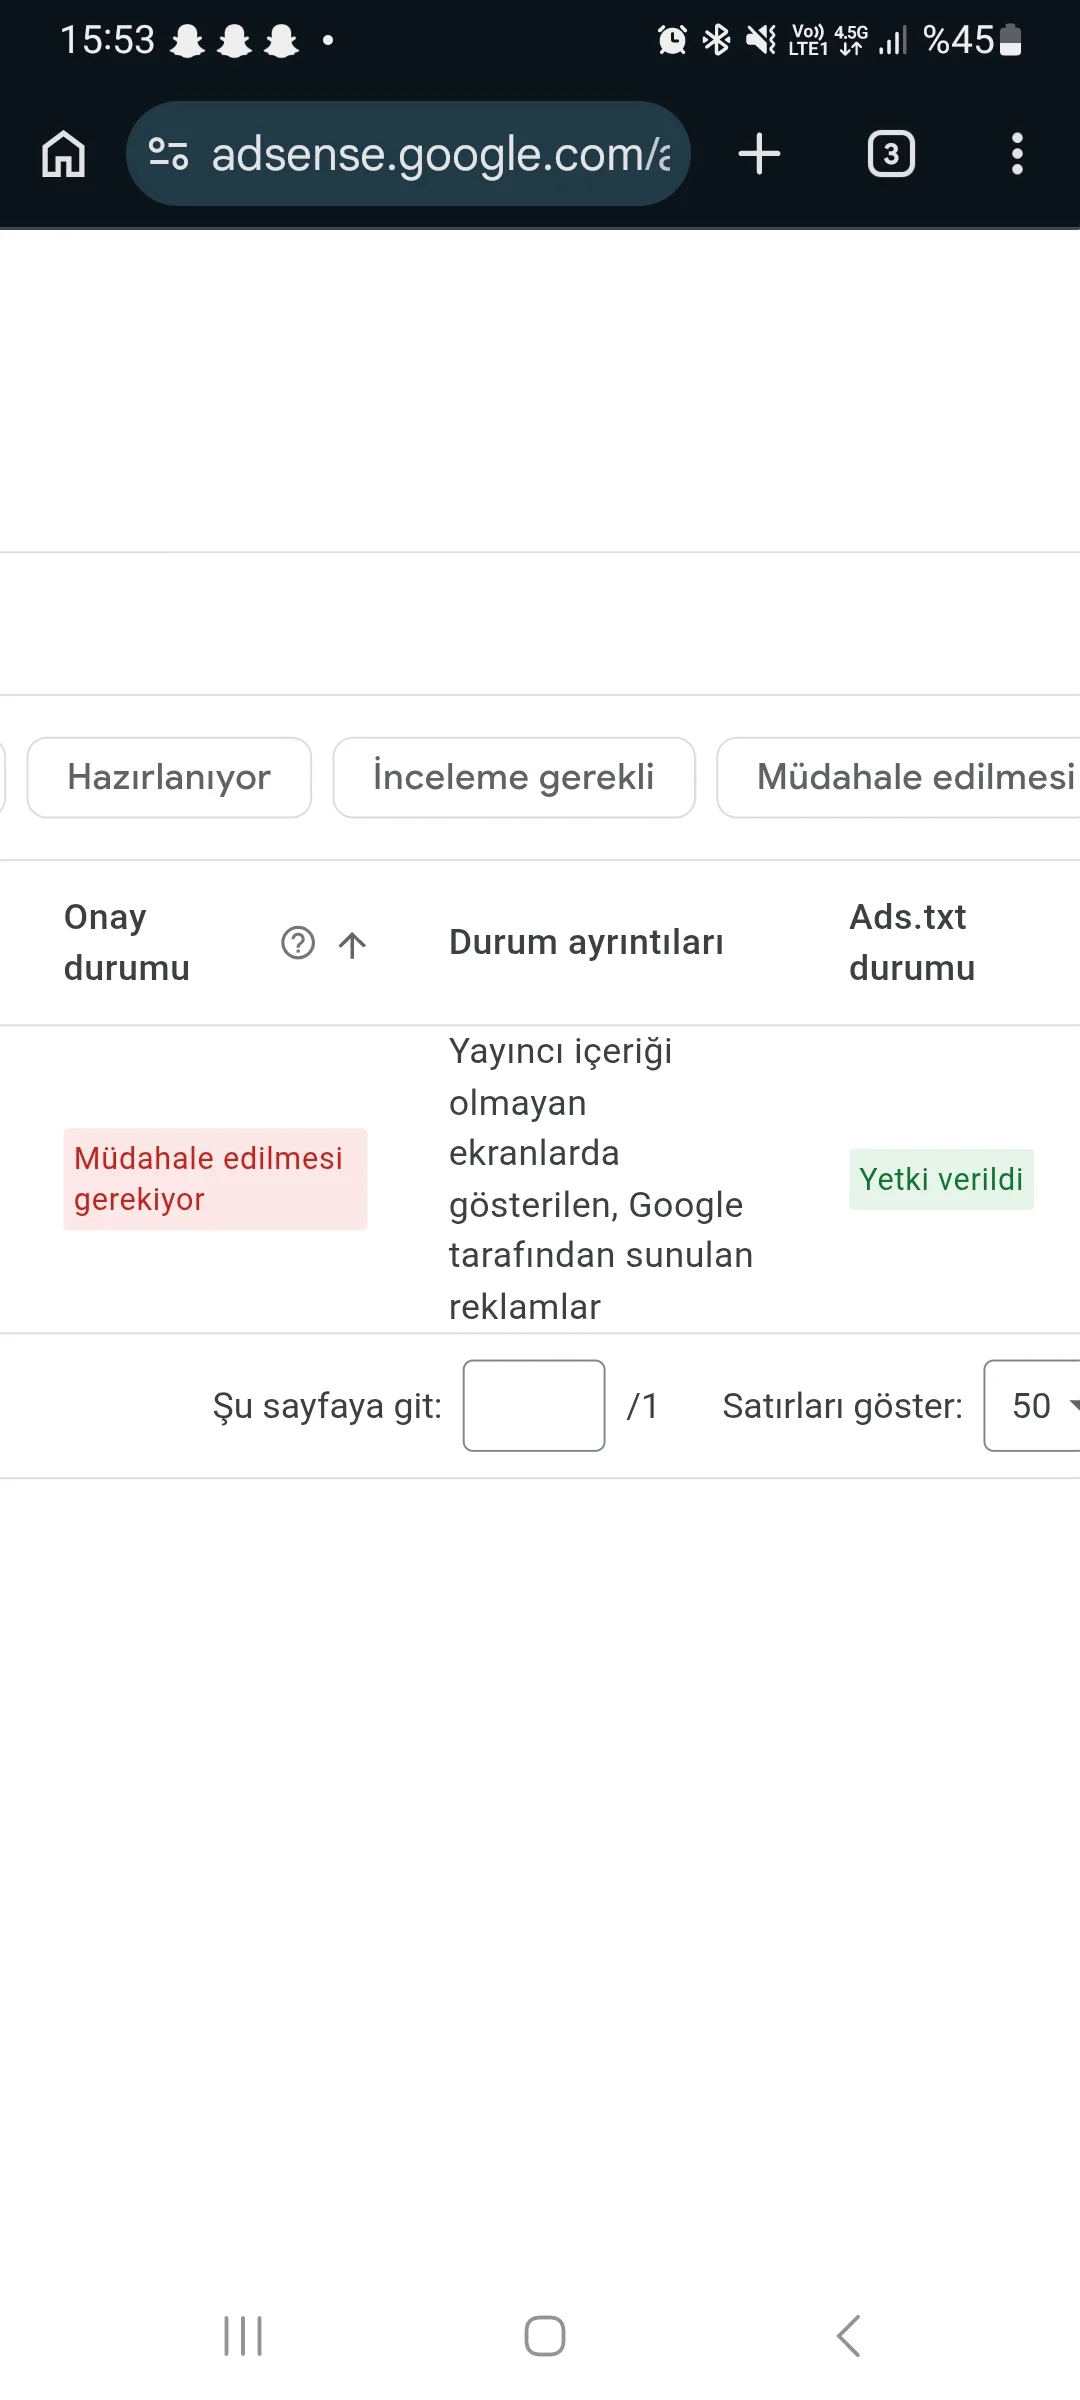Screen dimensions: 1080x2400
Task: Open the tab switcher showing 3 tabs
Action: tap(891, 154)
